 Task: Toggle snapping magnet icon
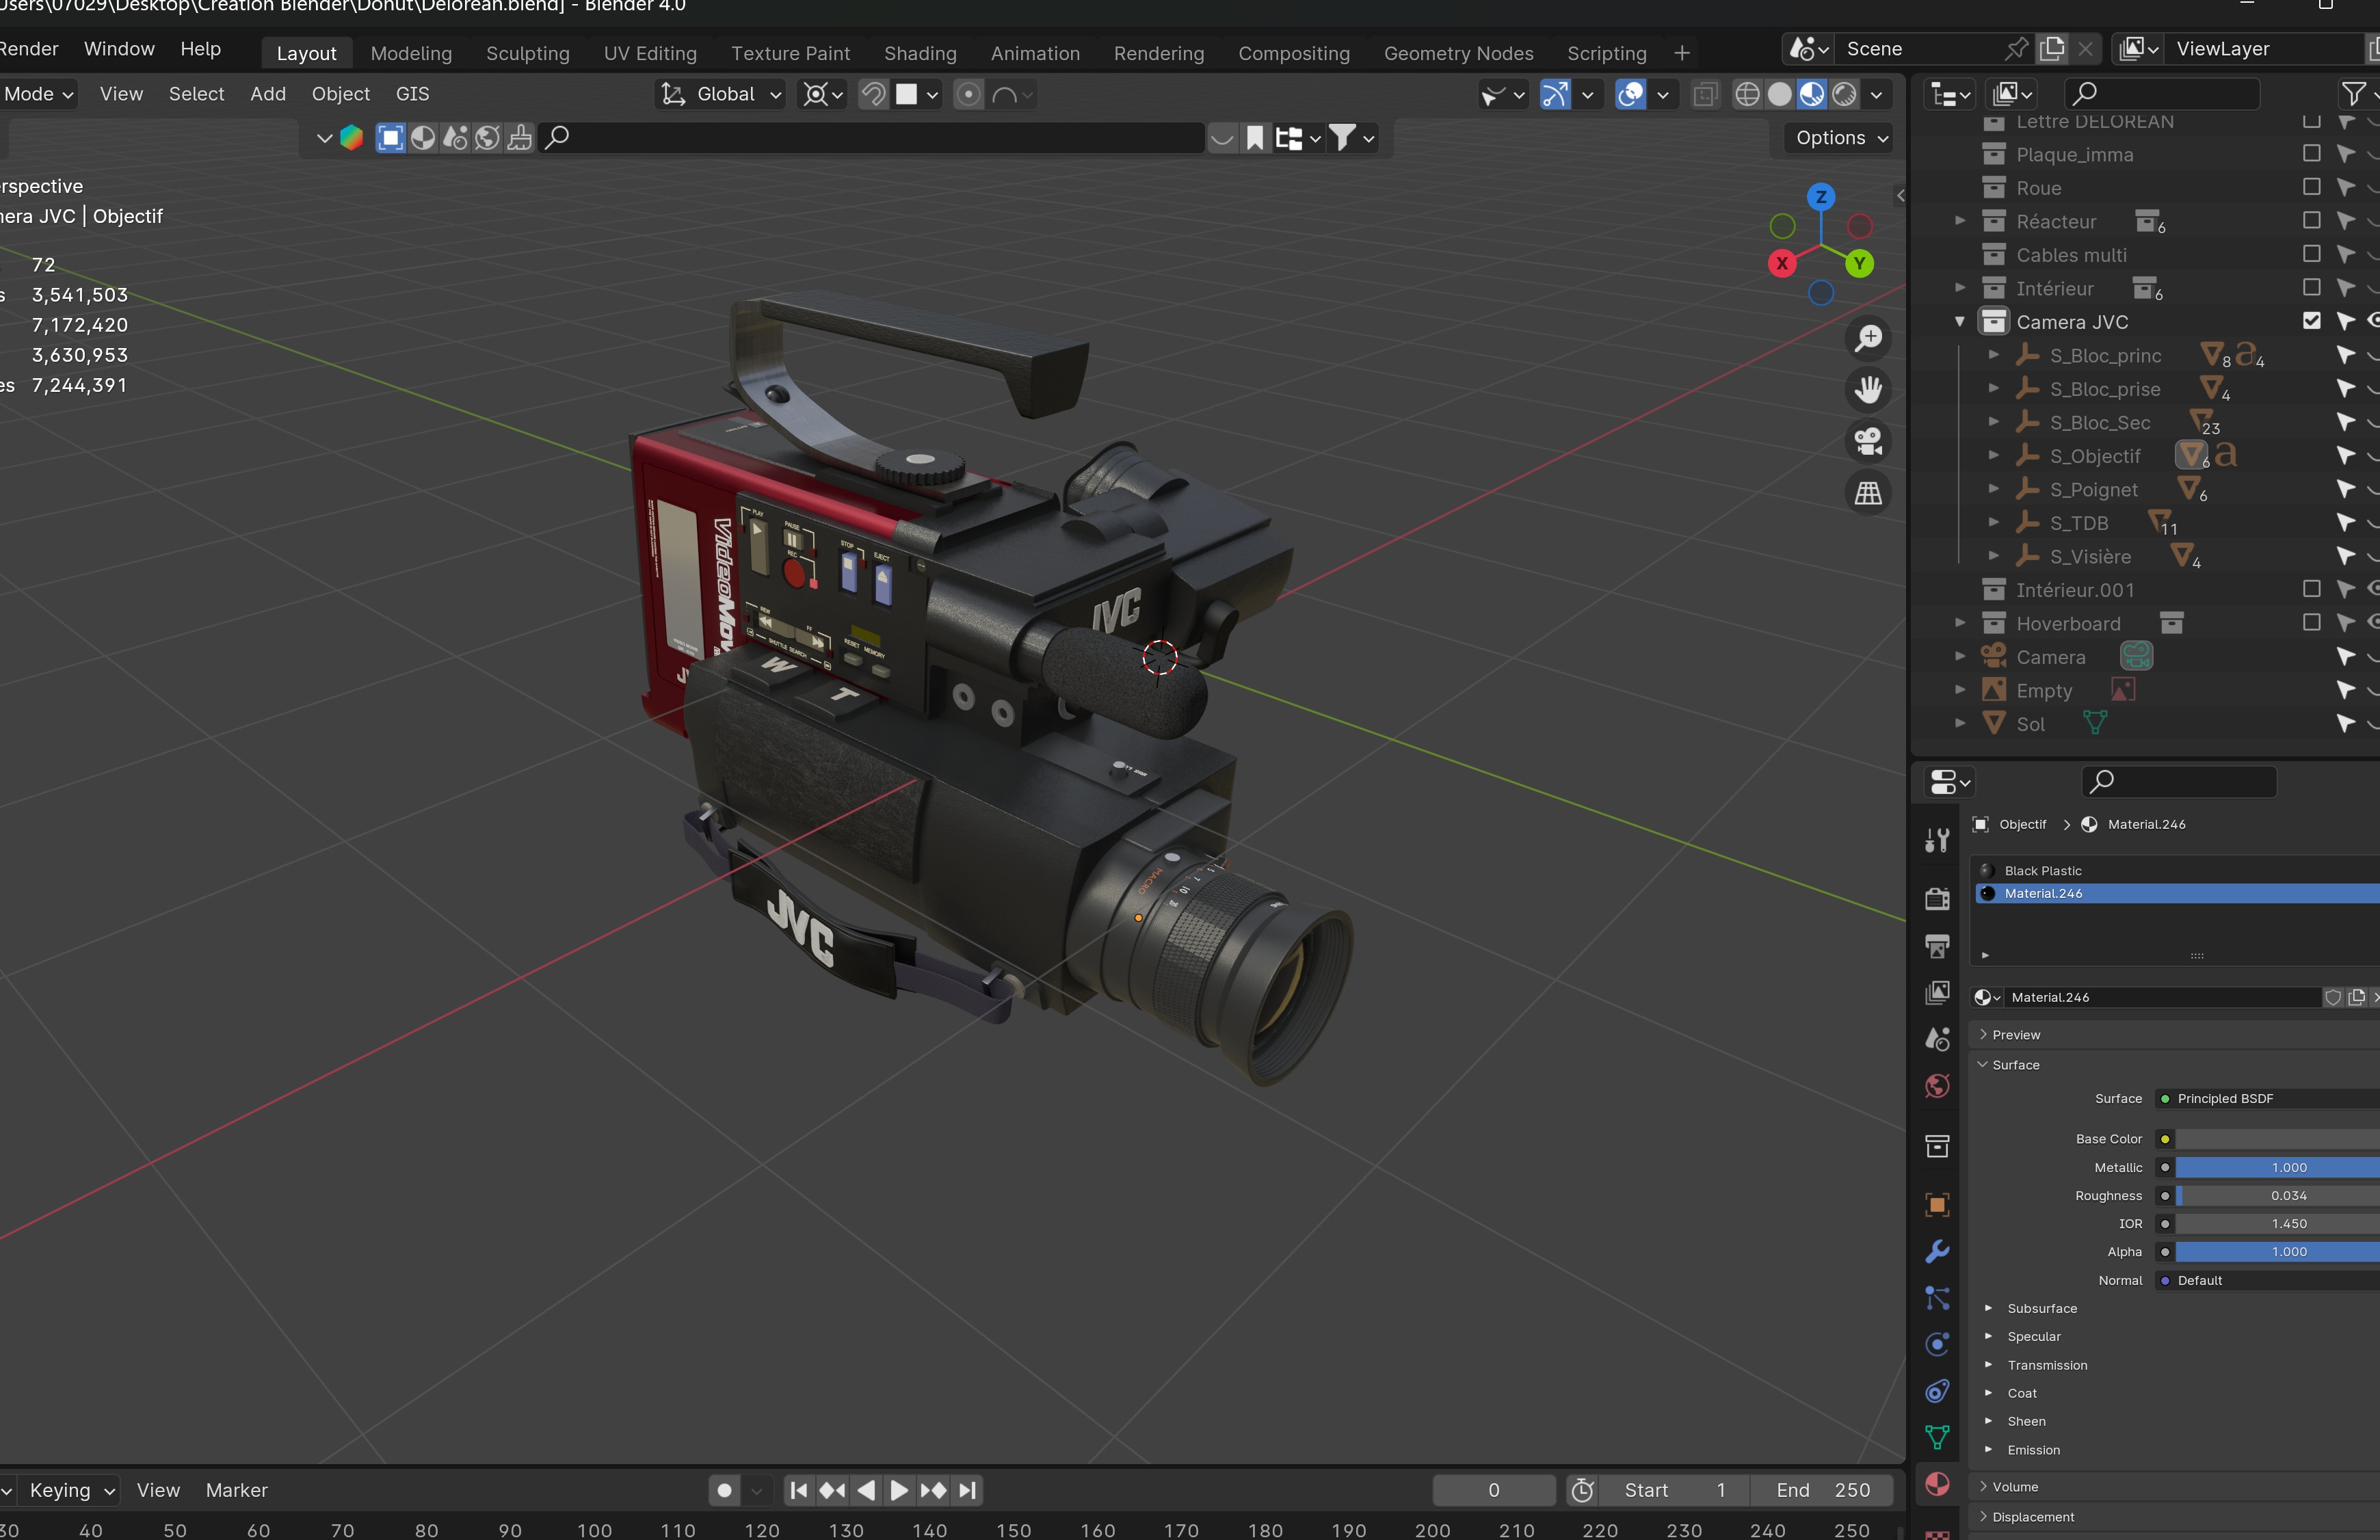[x=873, y=94]
